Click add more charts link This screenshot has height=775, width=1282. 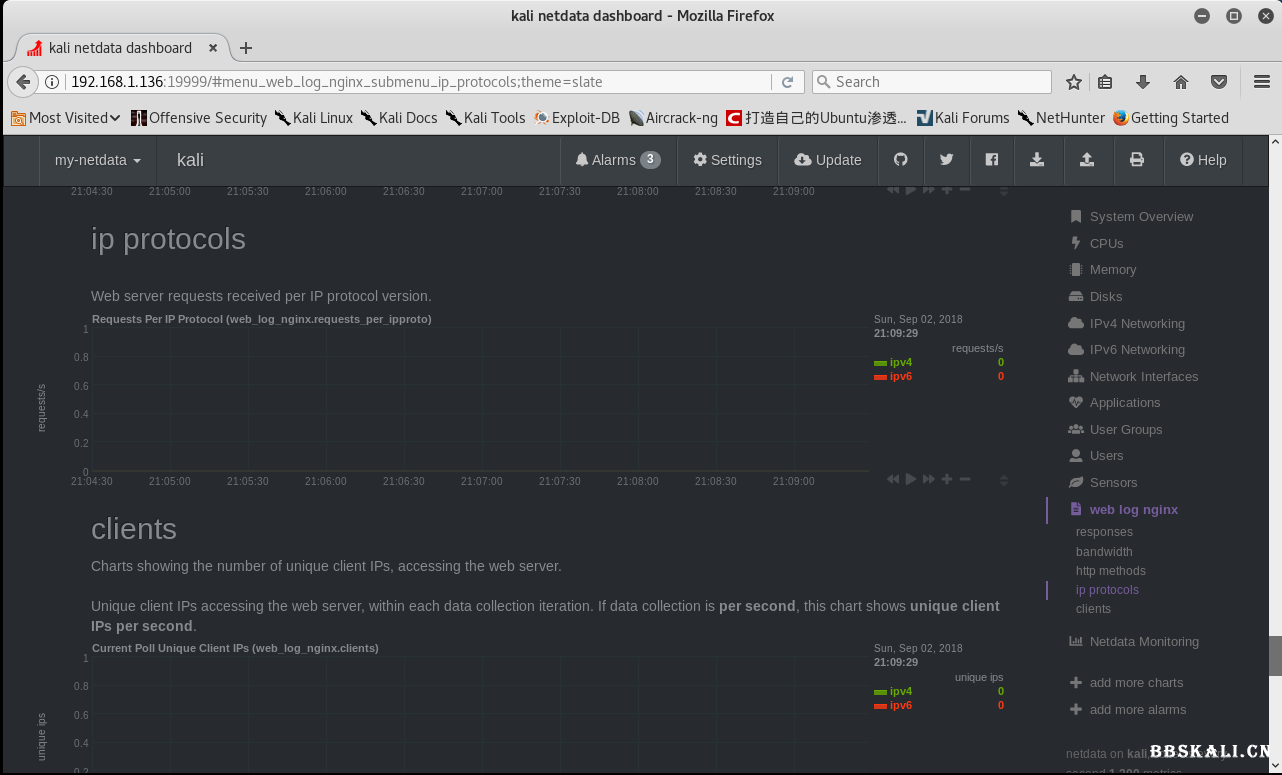point(1136,683)
